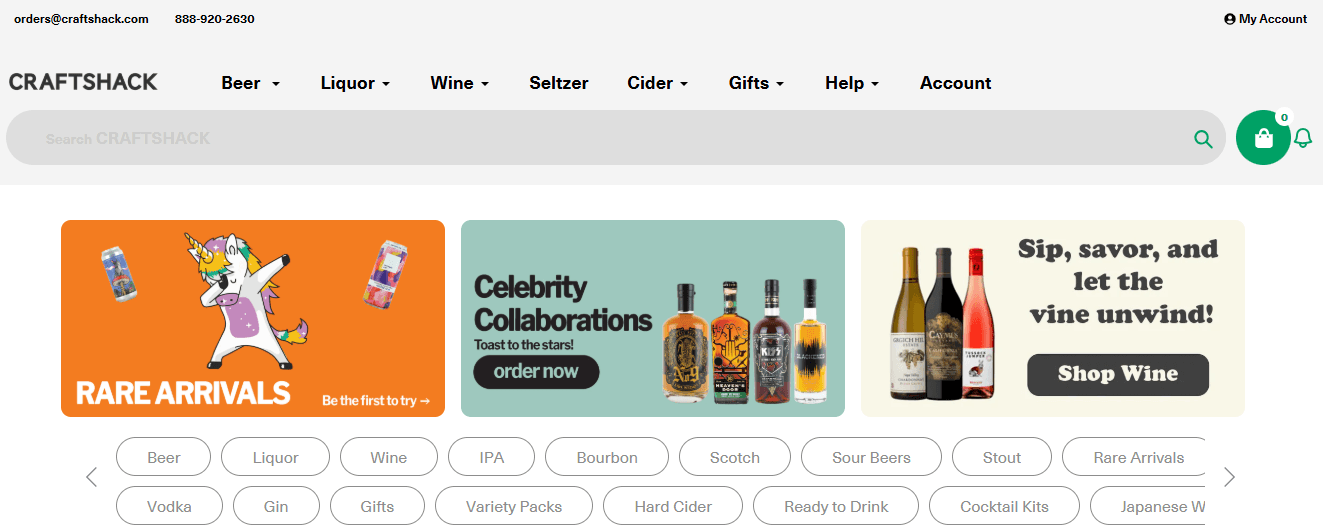The width and height of the screenshot is (1323, 531).
Task: Select the Sour Beers category chip
Action: pos(871,458)
